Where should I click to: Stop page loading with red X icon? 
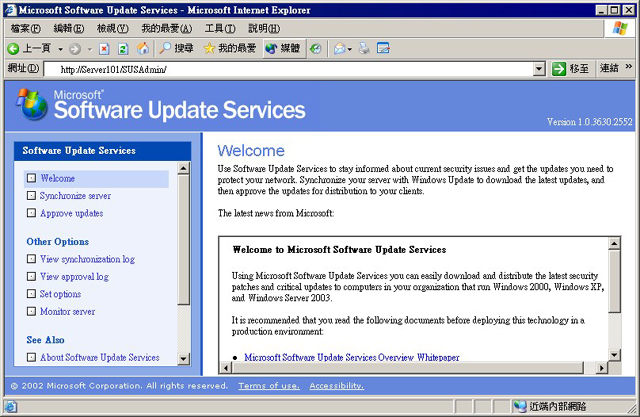[104, 49]
